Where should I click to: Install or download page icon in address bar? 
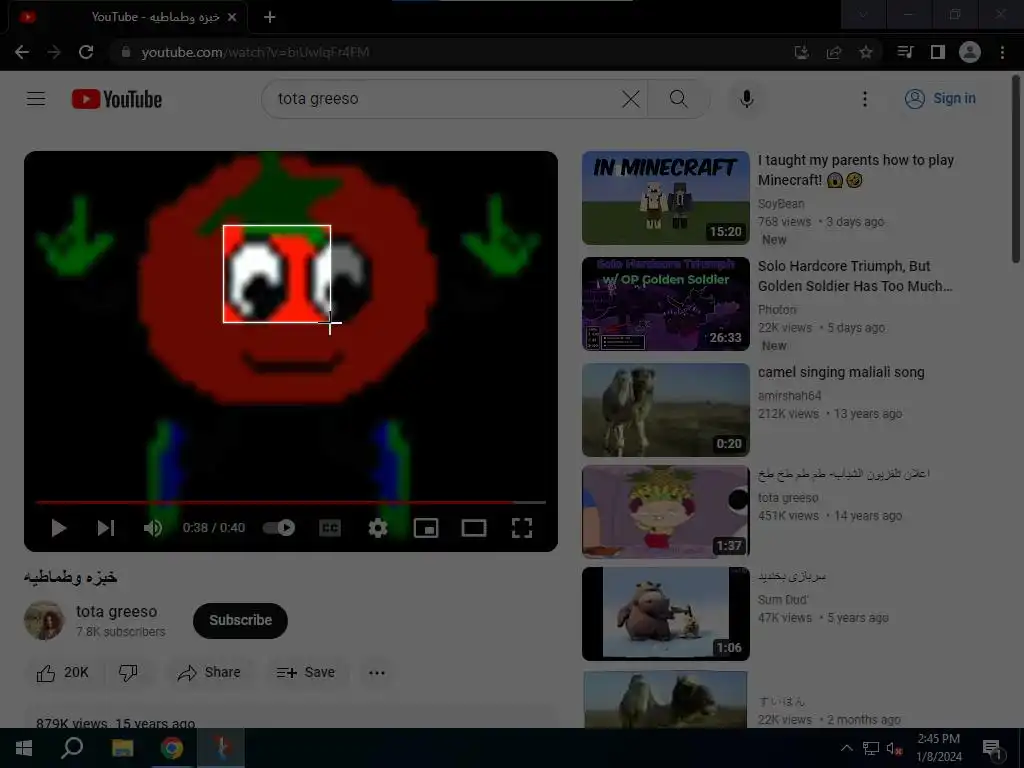pos(801,52)
